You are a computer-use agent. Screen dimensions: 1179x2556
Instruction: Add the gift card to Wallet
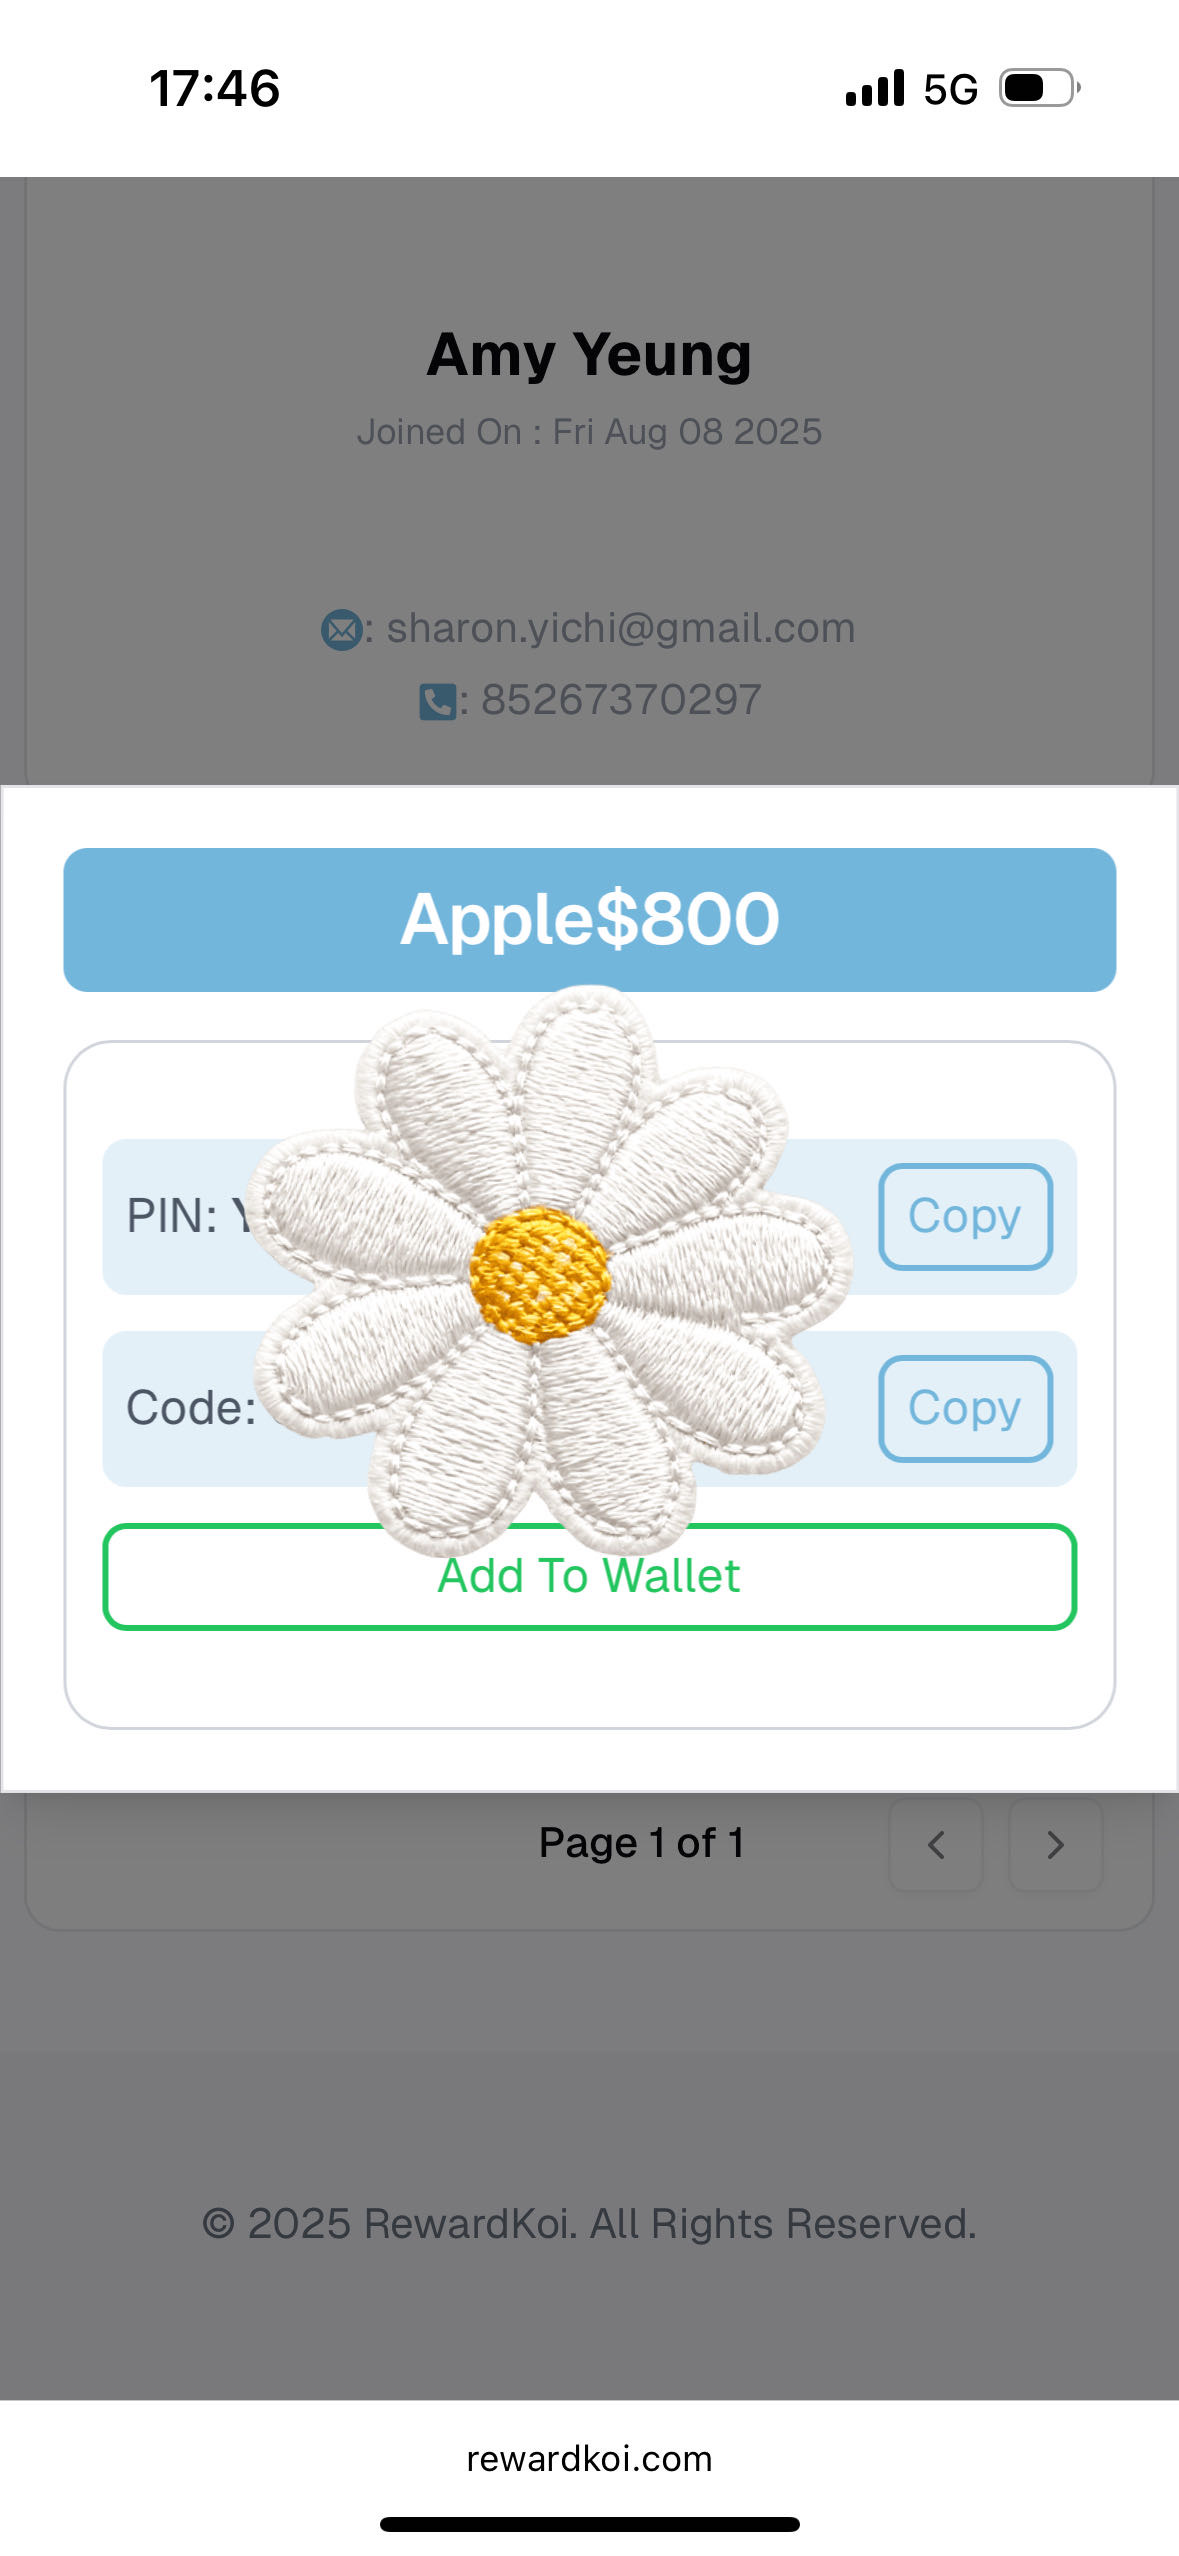click(x=589, y=1576)
